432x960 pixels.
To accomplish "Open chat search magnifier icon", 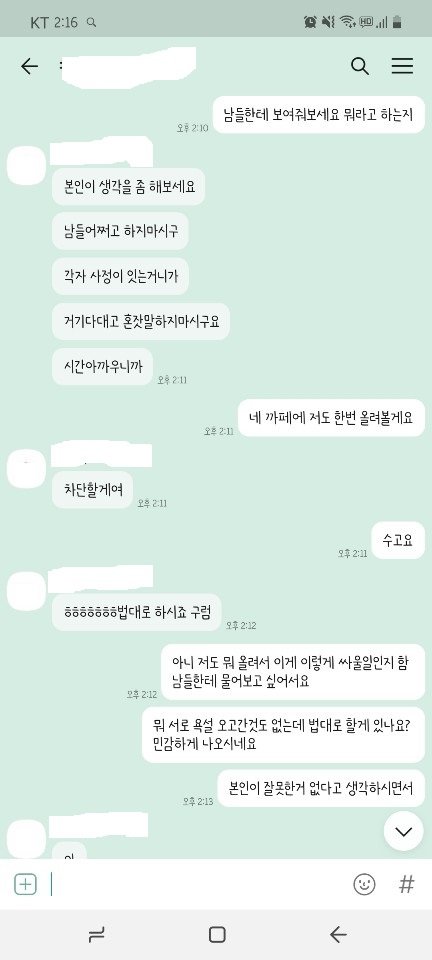I will coord(360,66).
